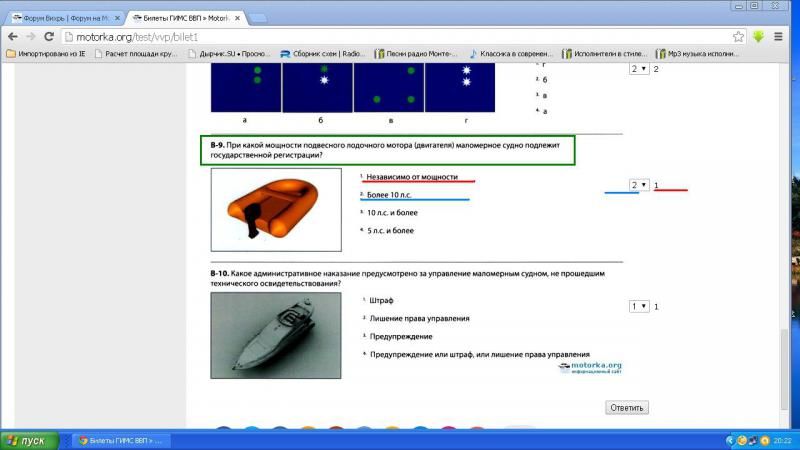Click the green download arrow extension icon
The width and height of the screenshot is (800, 450).
[x=759, y=36]
